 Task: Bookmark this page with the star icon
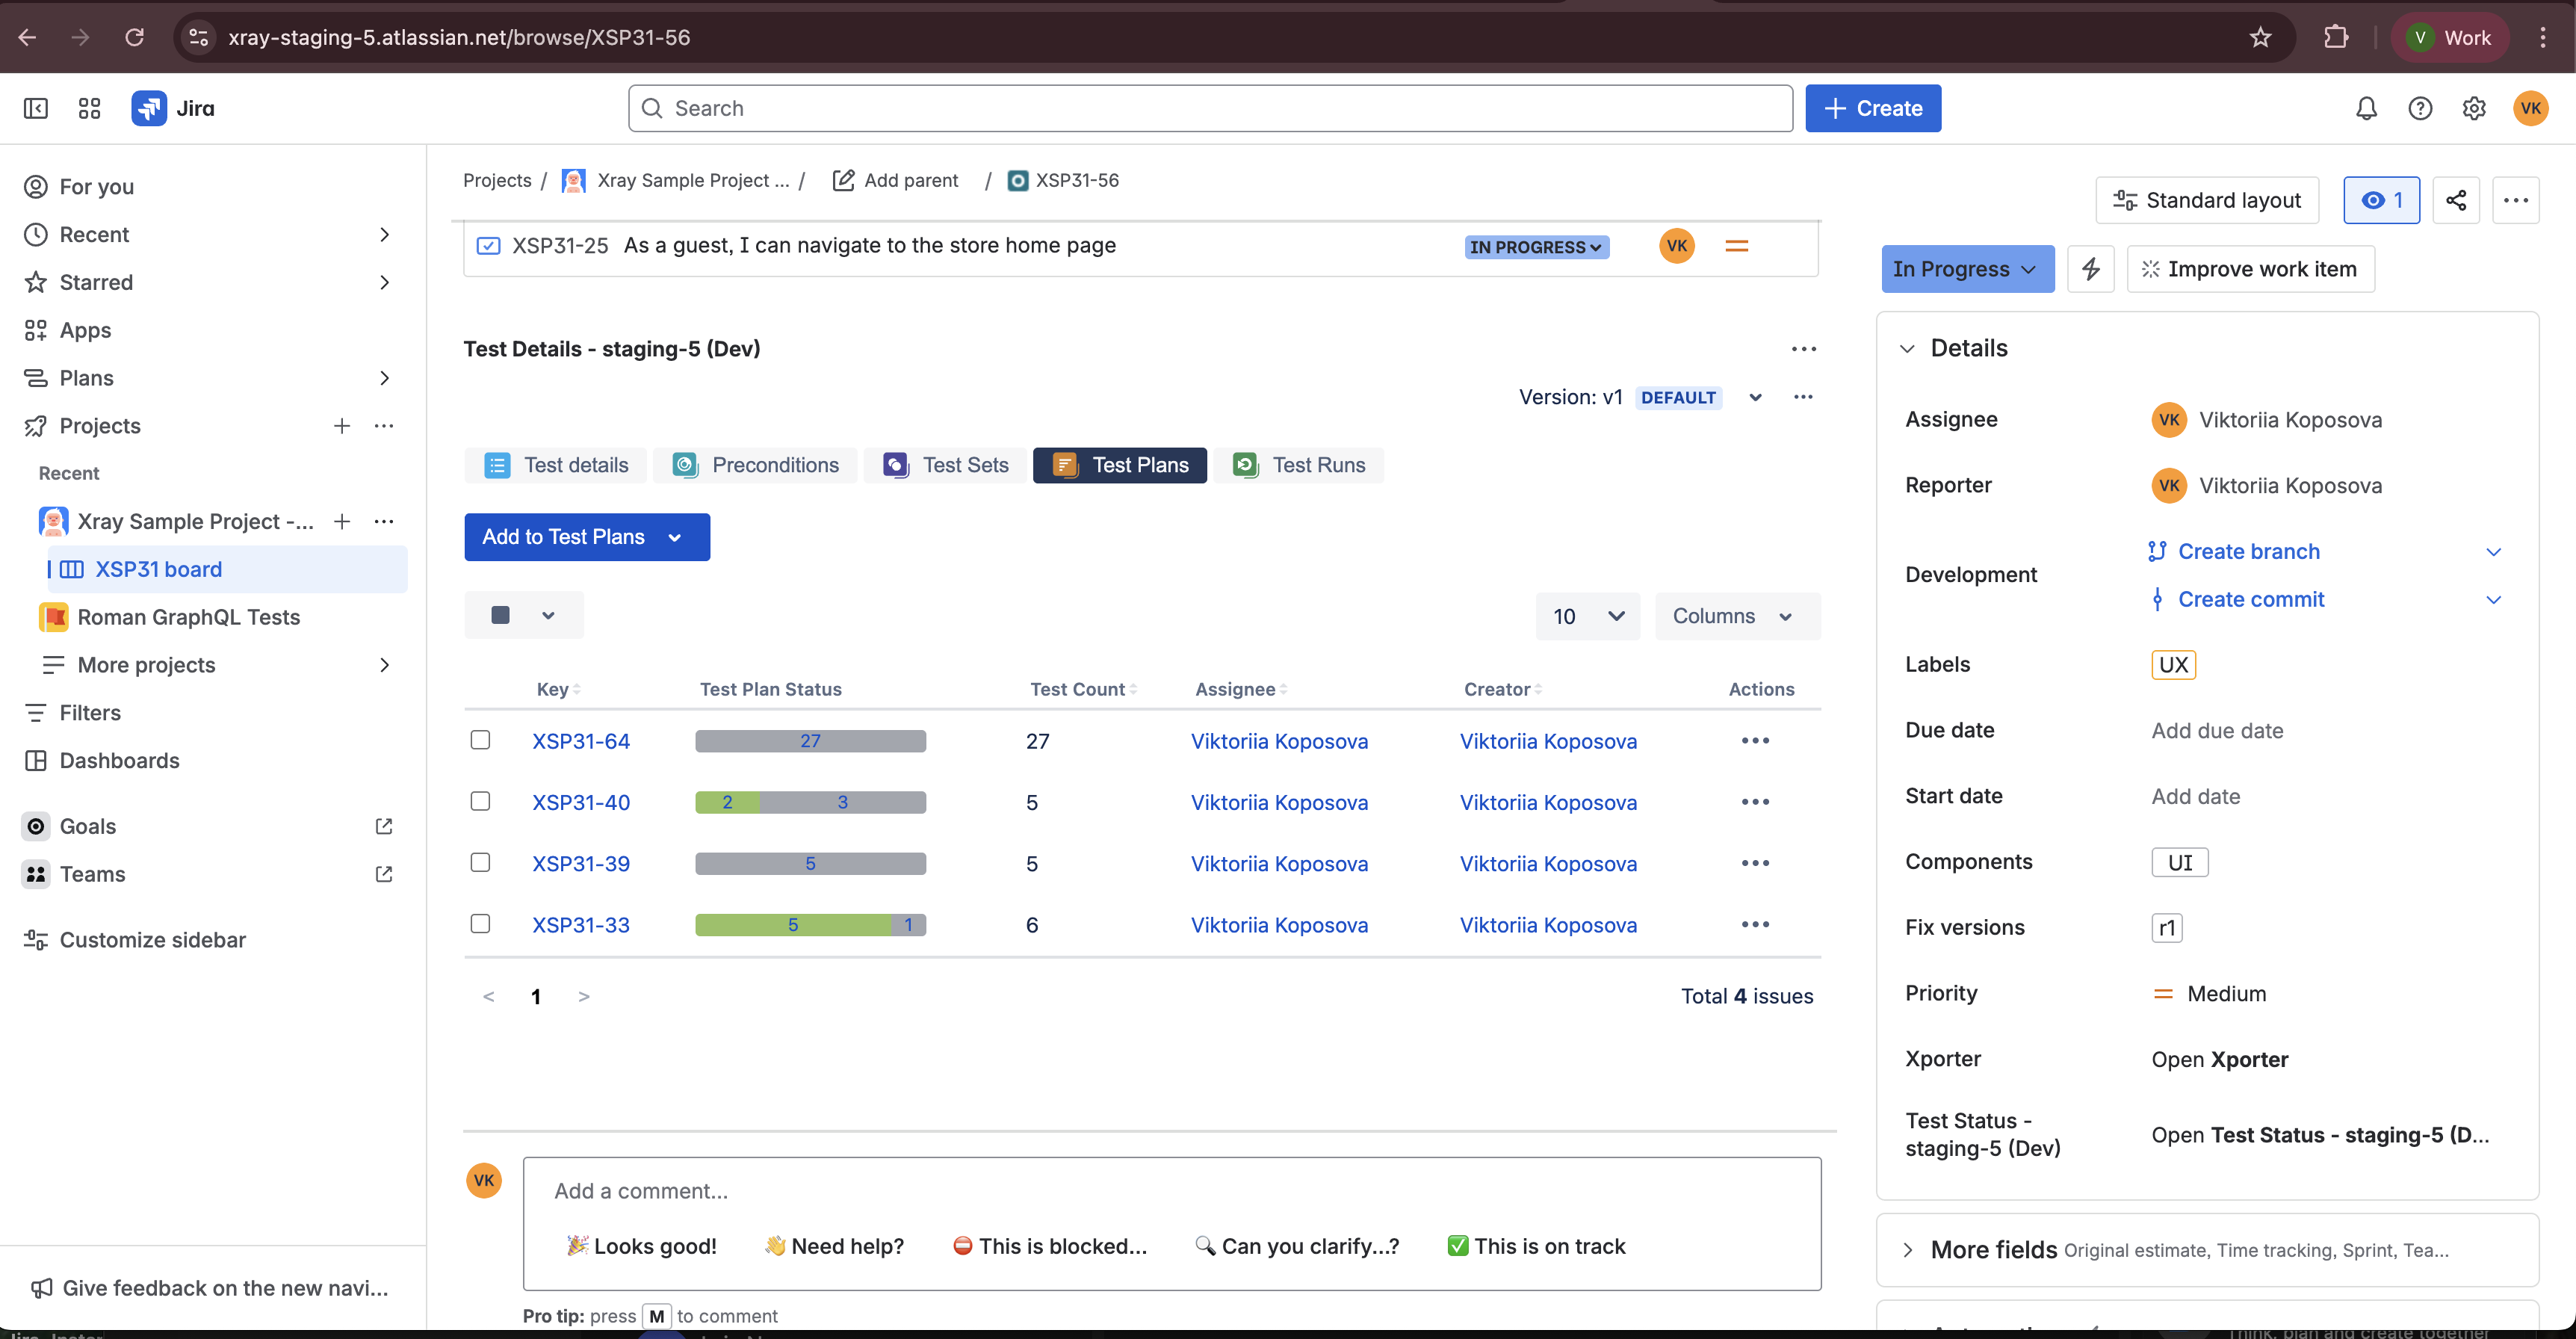point(2260,38)
